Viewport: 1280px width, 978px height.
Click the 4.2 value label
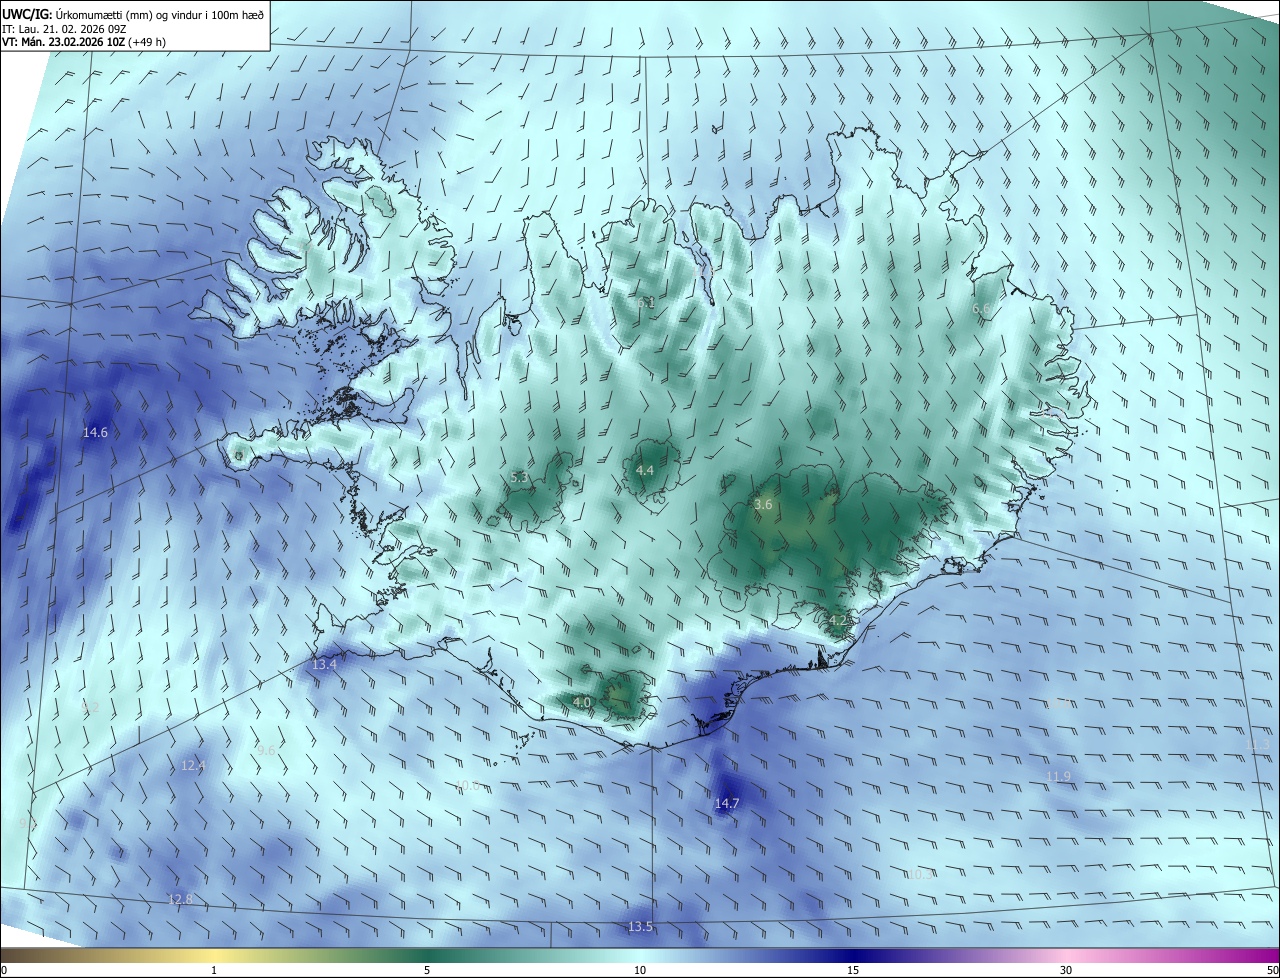click(838, 620)
